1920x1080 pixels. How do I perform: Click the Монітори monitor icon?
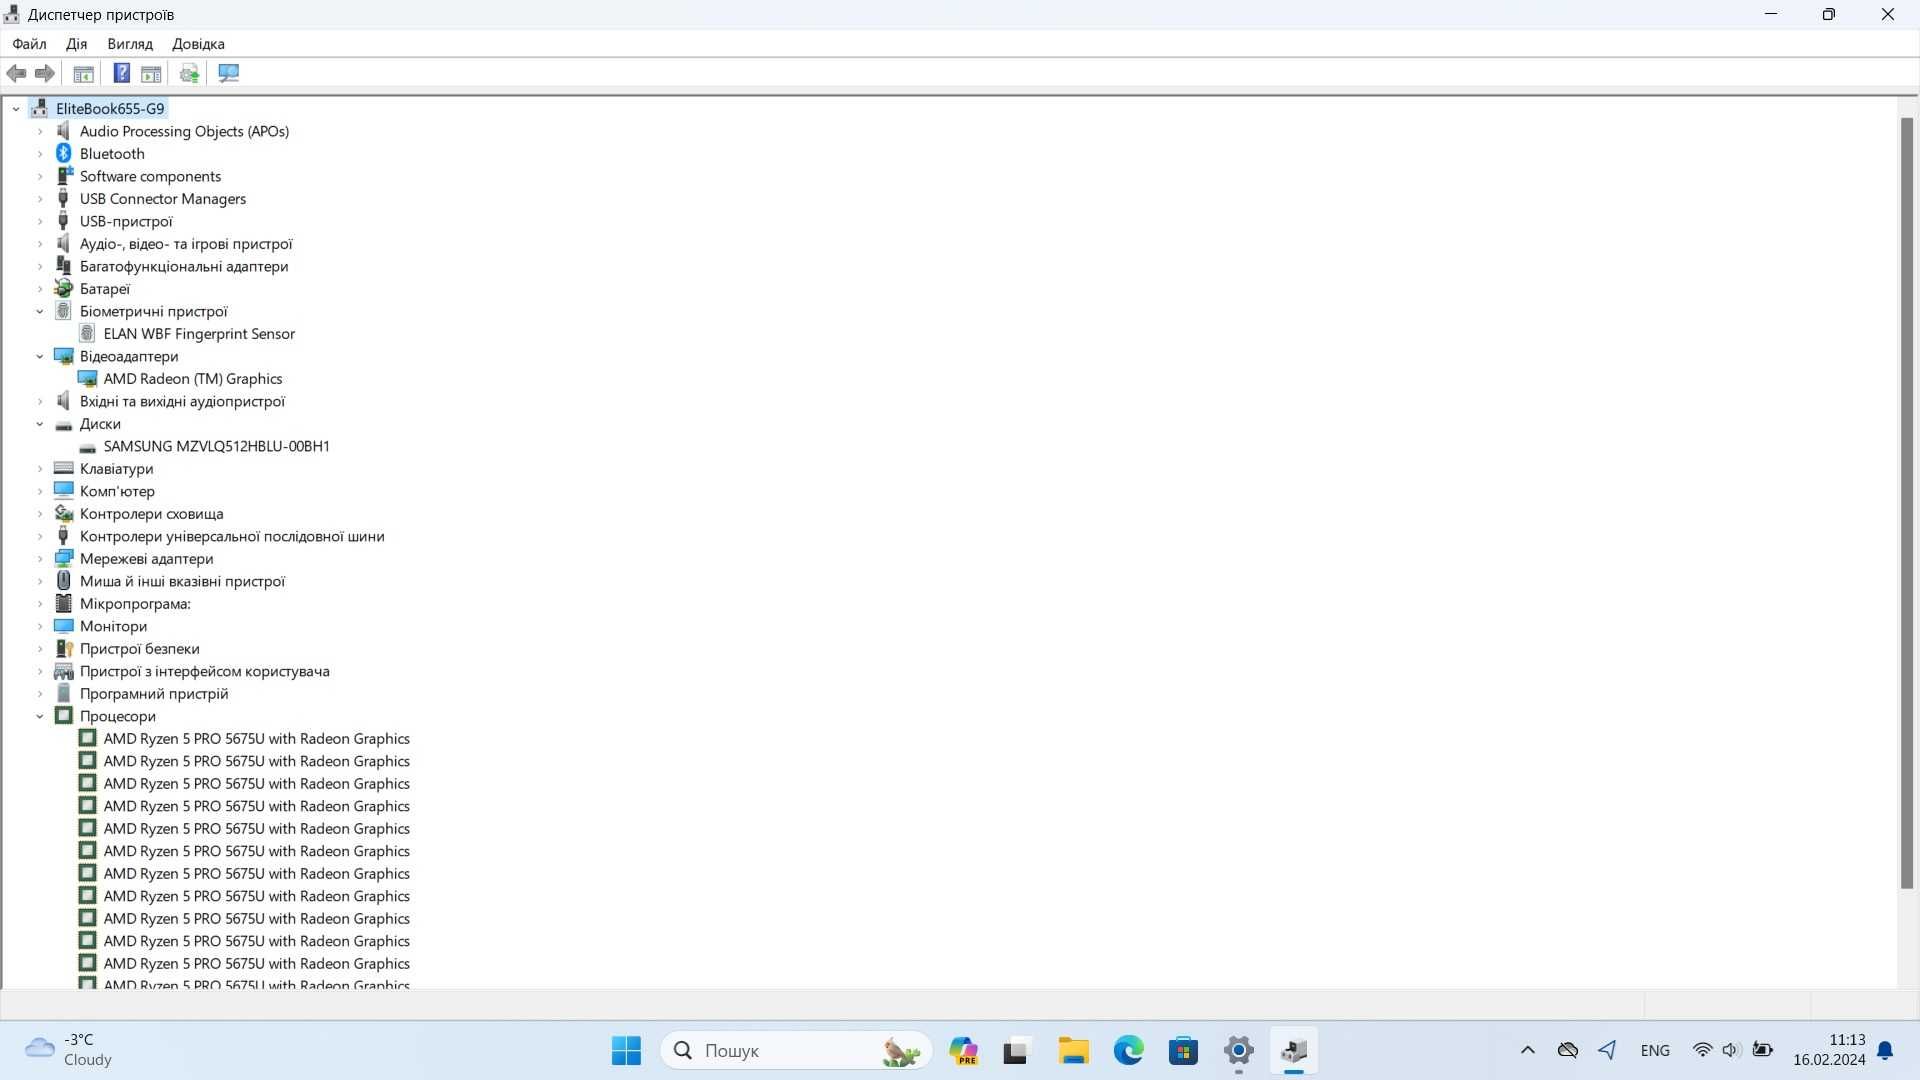point(63,626)
